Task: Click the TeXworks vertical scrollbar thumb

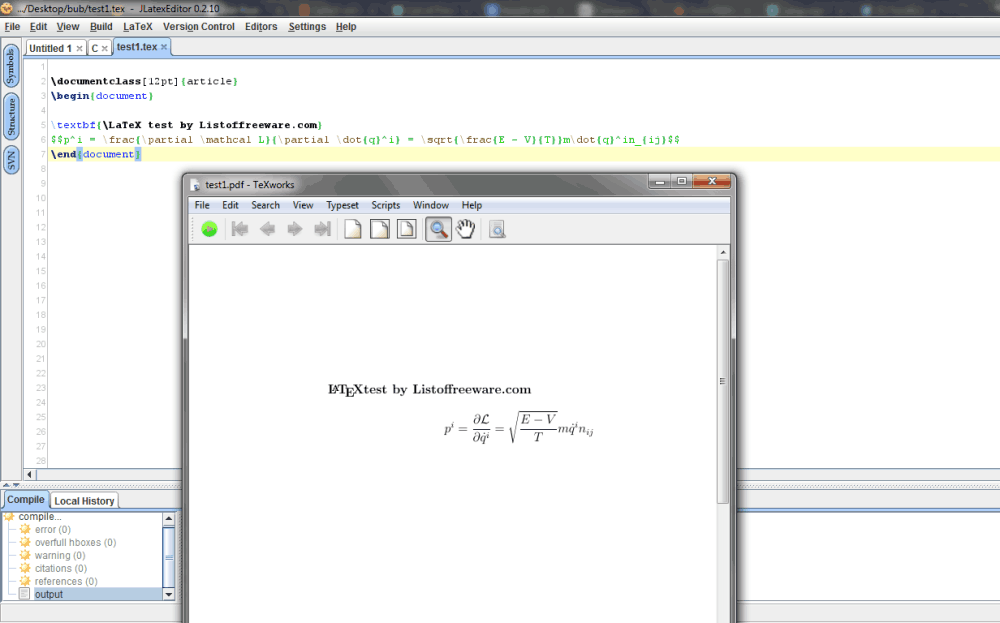Action: click(723, 381)
